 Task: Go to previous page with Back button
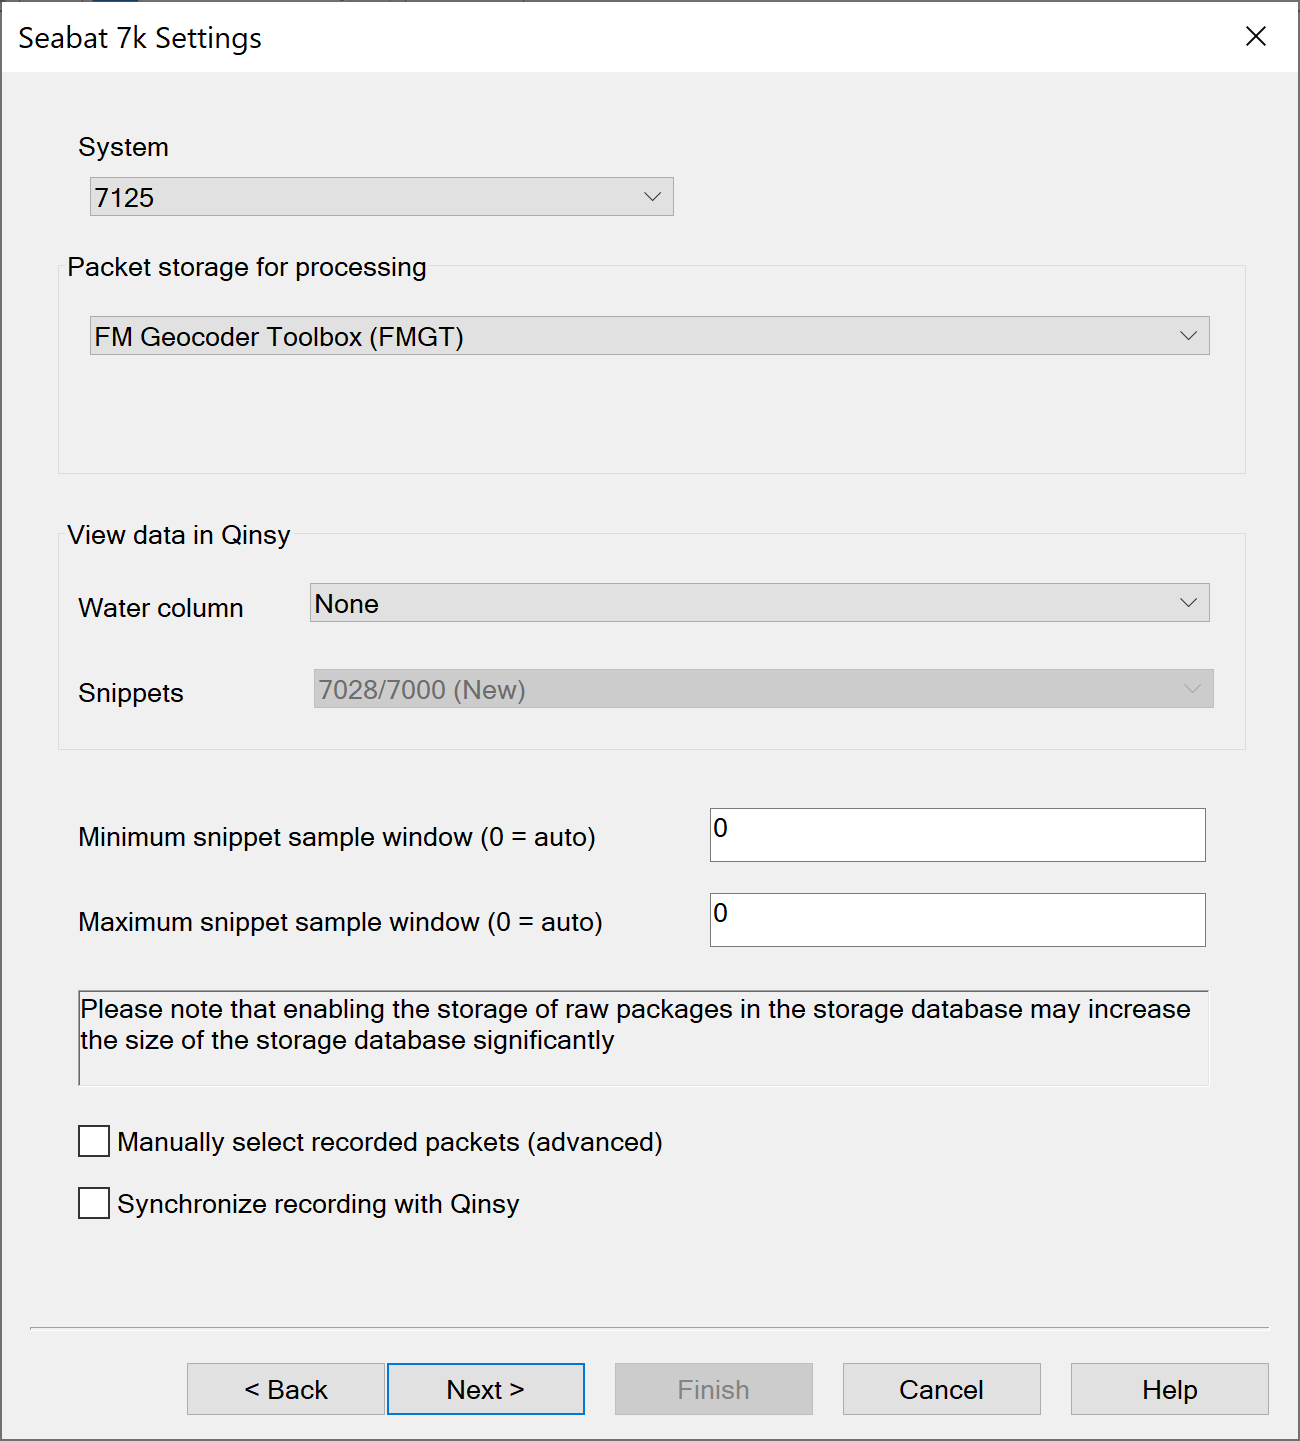(x=285, y=1389)
